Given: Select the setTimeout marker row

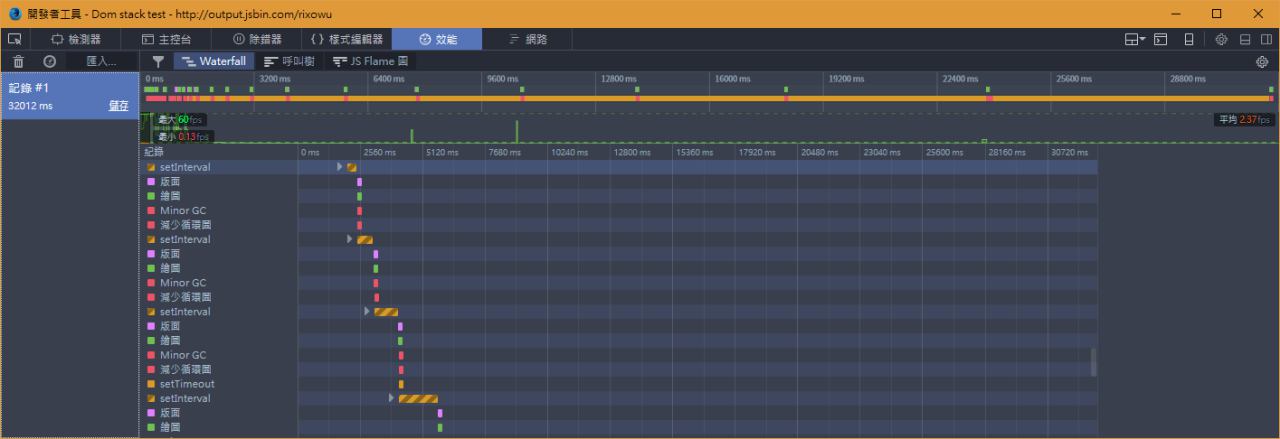Looking at the screenshot, I should [186, 384].
